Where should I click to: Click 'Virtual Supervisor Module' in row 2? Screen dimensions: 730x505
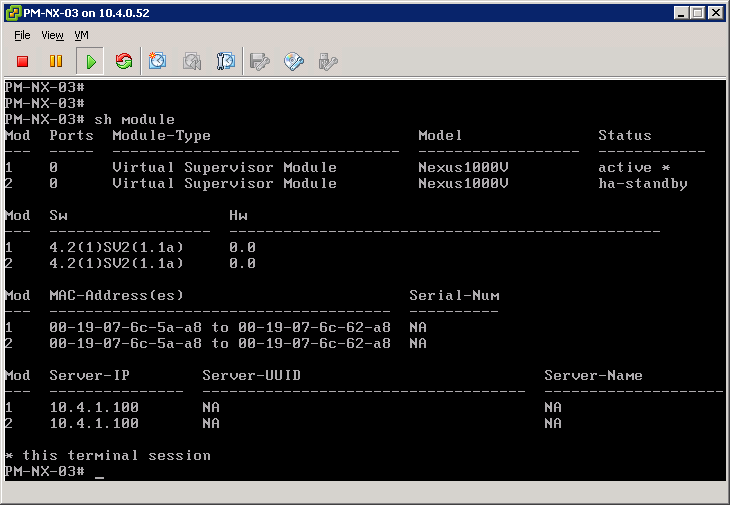224,183
